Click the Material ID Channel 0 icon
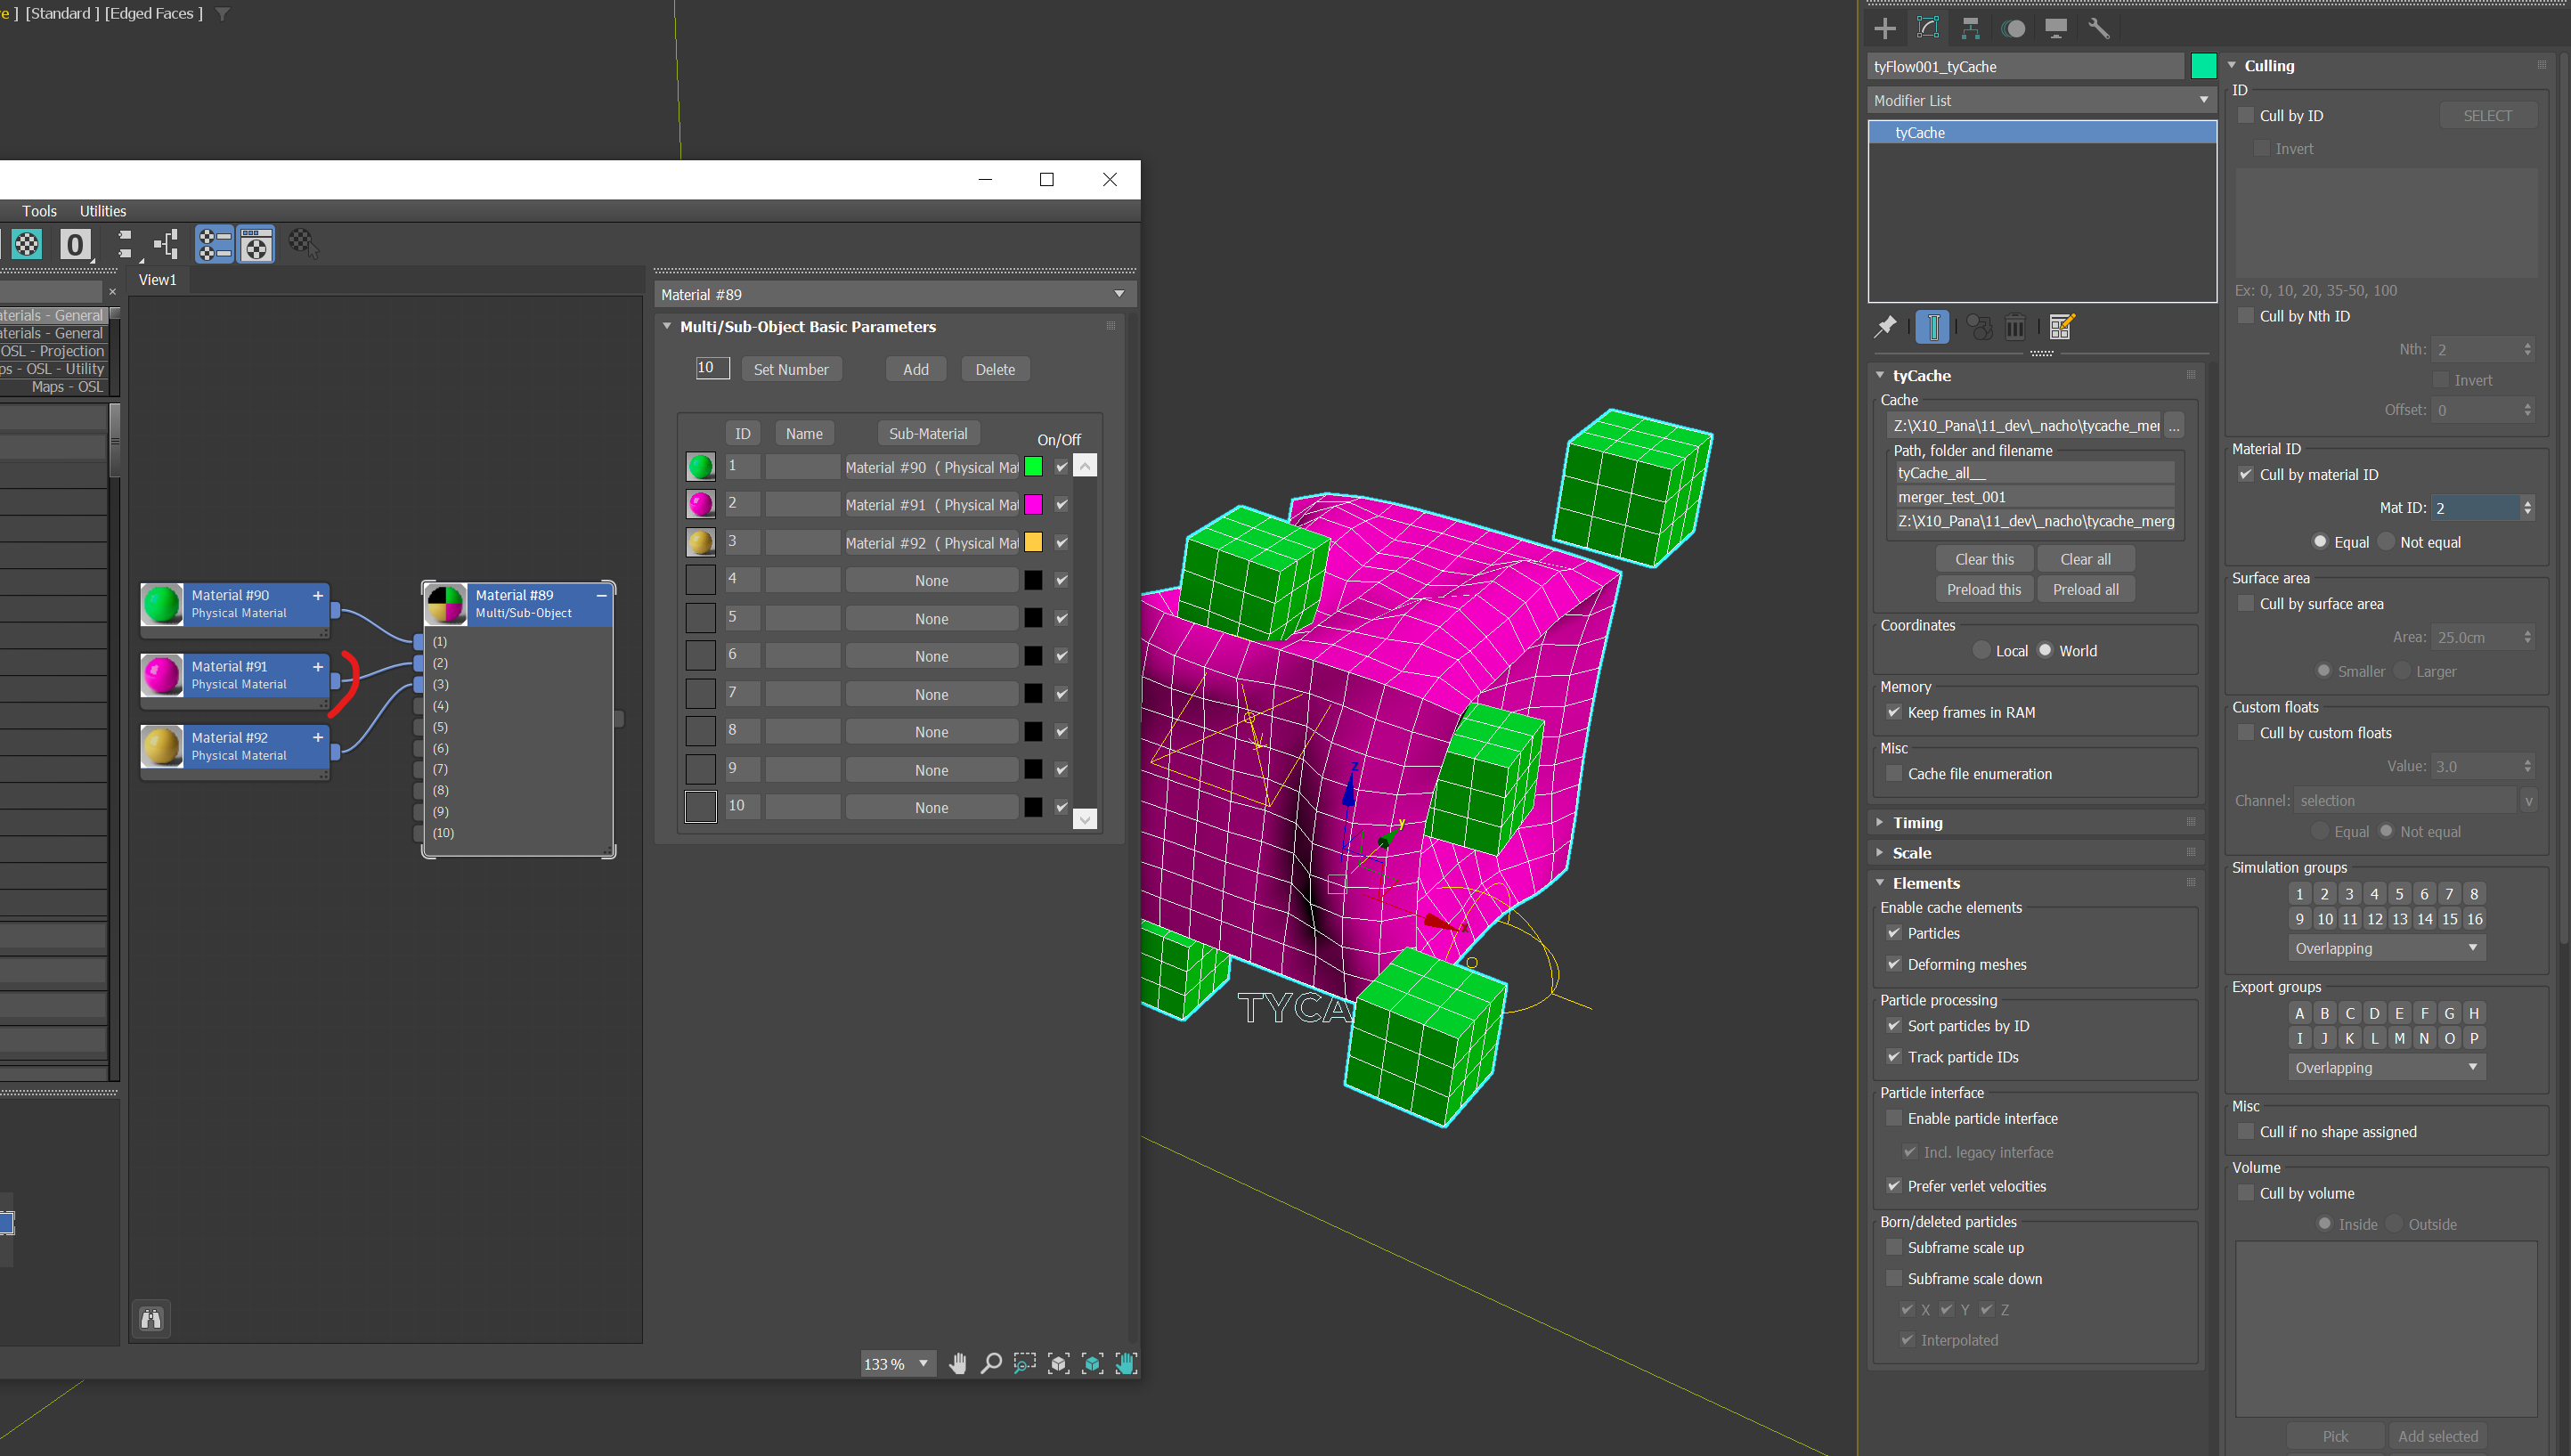Screen dimensions: 2571x1456 click(75, 244)
